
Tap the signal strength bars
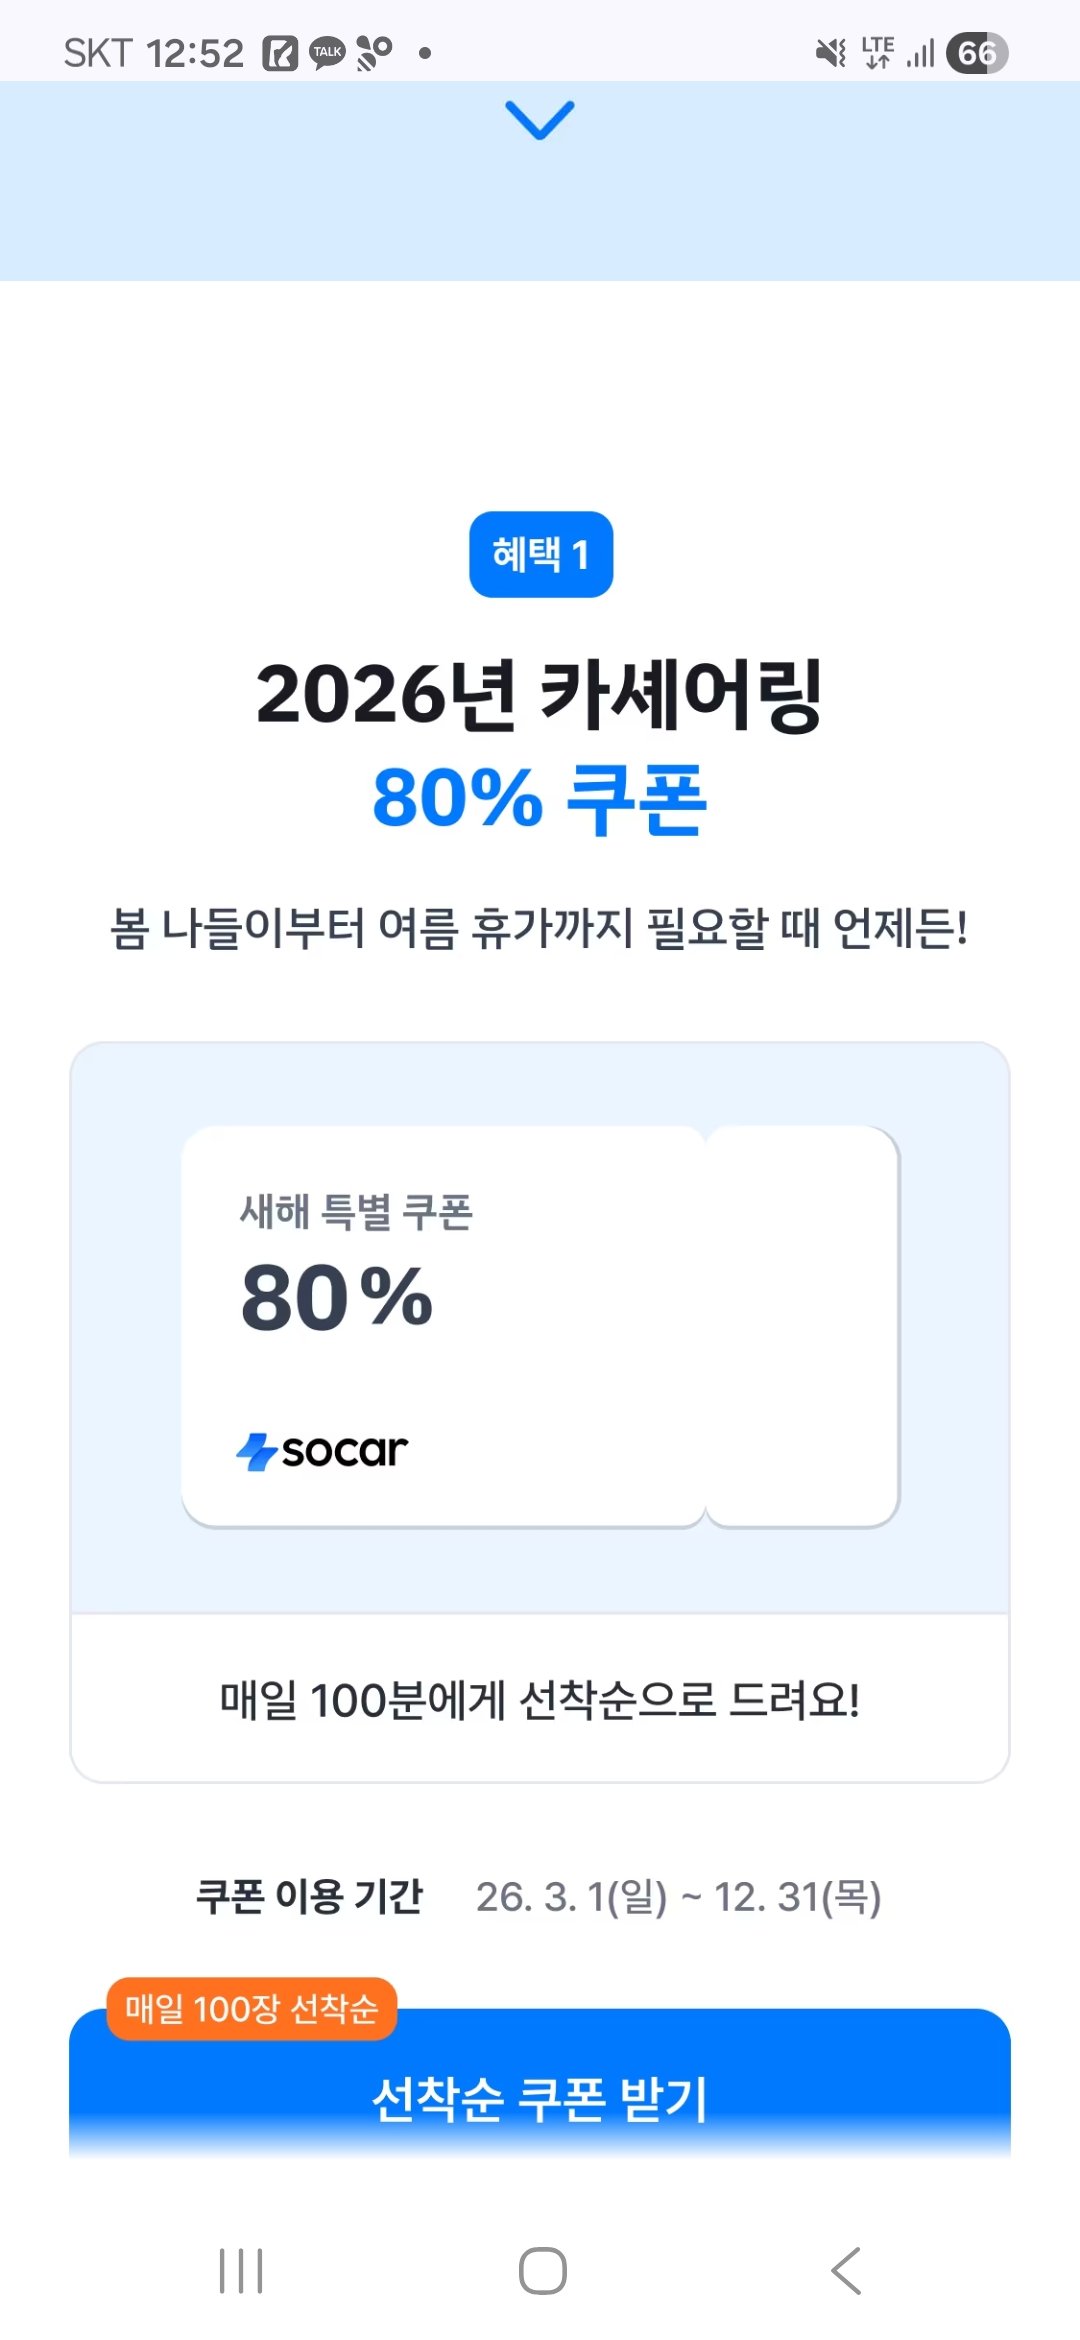[x=921, y=53]
